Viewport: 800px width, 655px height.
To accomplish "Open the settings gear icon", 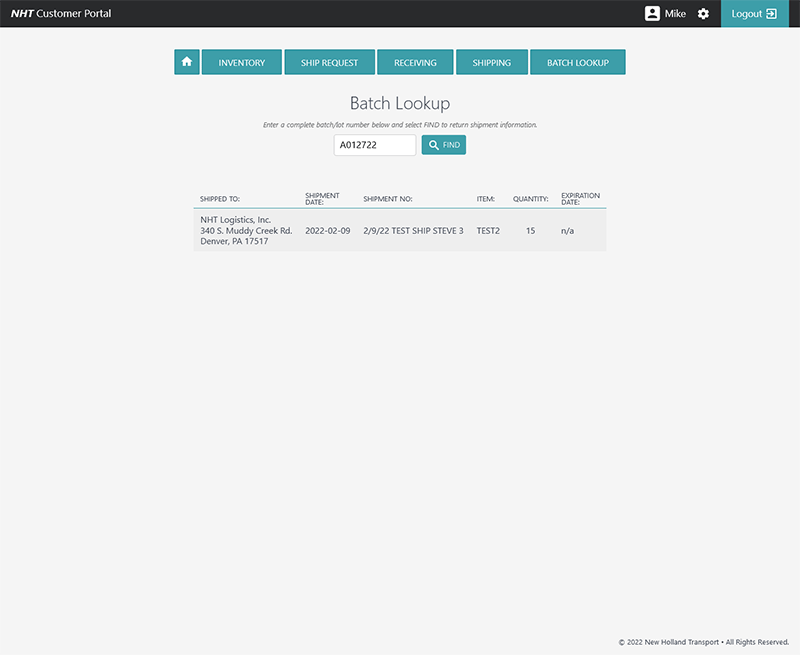I will [703, 14].
